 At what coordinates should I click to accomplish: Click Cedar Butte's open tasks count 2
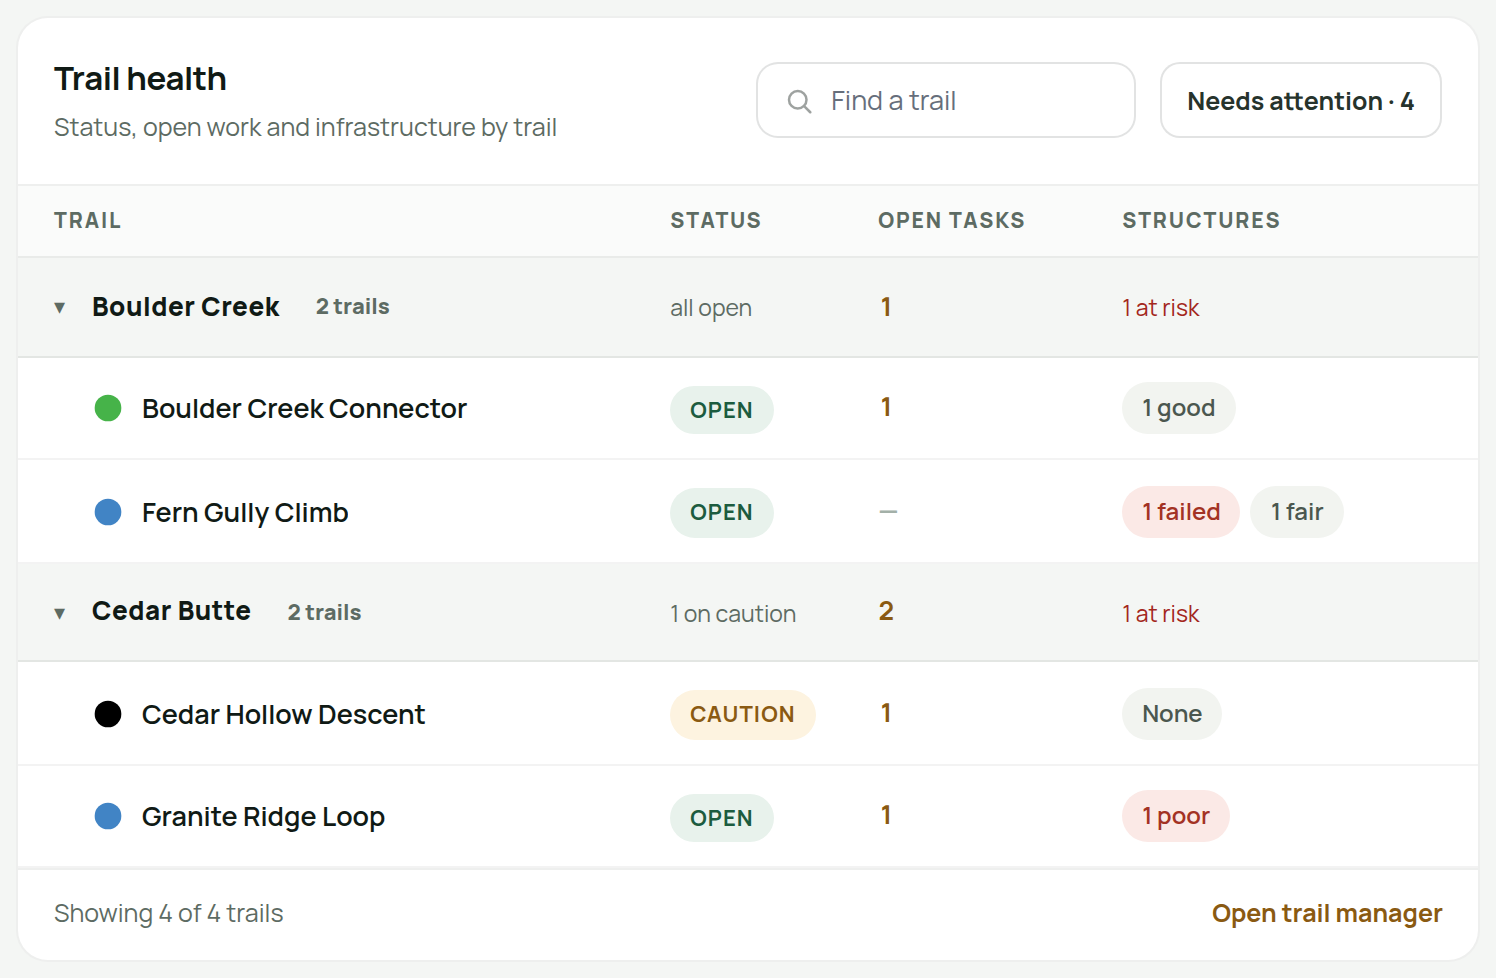[886, 611]
